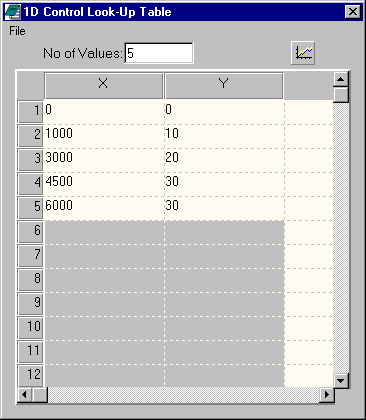The width and height of the screenshot is (366, 420).
Task: Close the 1D Control Look-Up Table window
Action: pos(353,12)
